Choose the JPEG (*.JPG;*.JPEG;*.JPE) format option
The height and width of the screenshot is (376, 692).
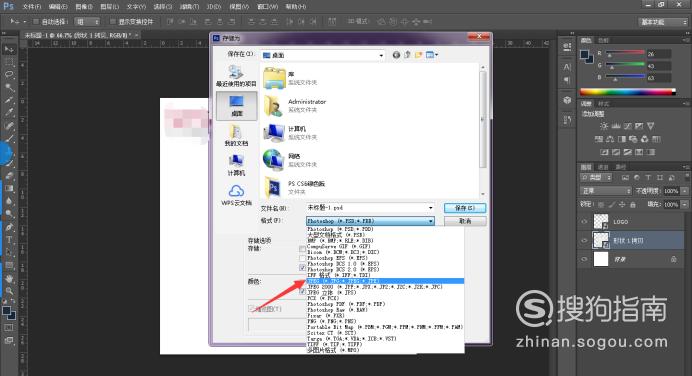tap(385, 281)
